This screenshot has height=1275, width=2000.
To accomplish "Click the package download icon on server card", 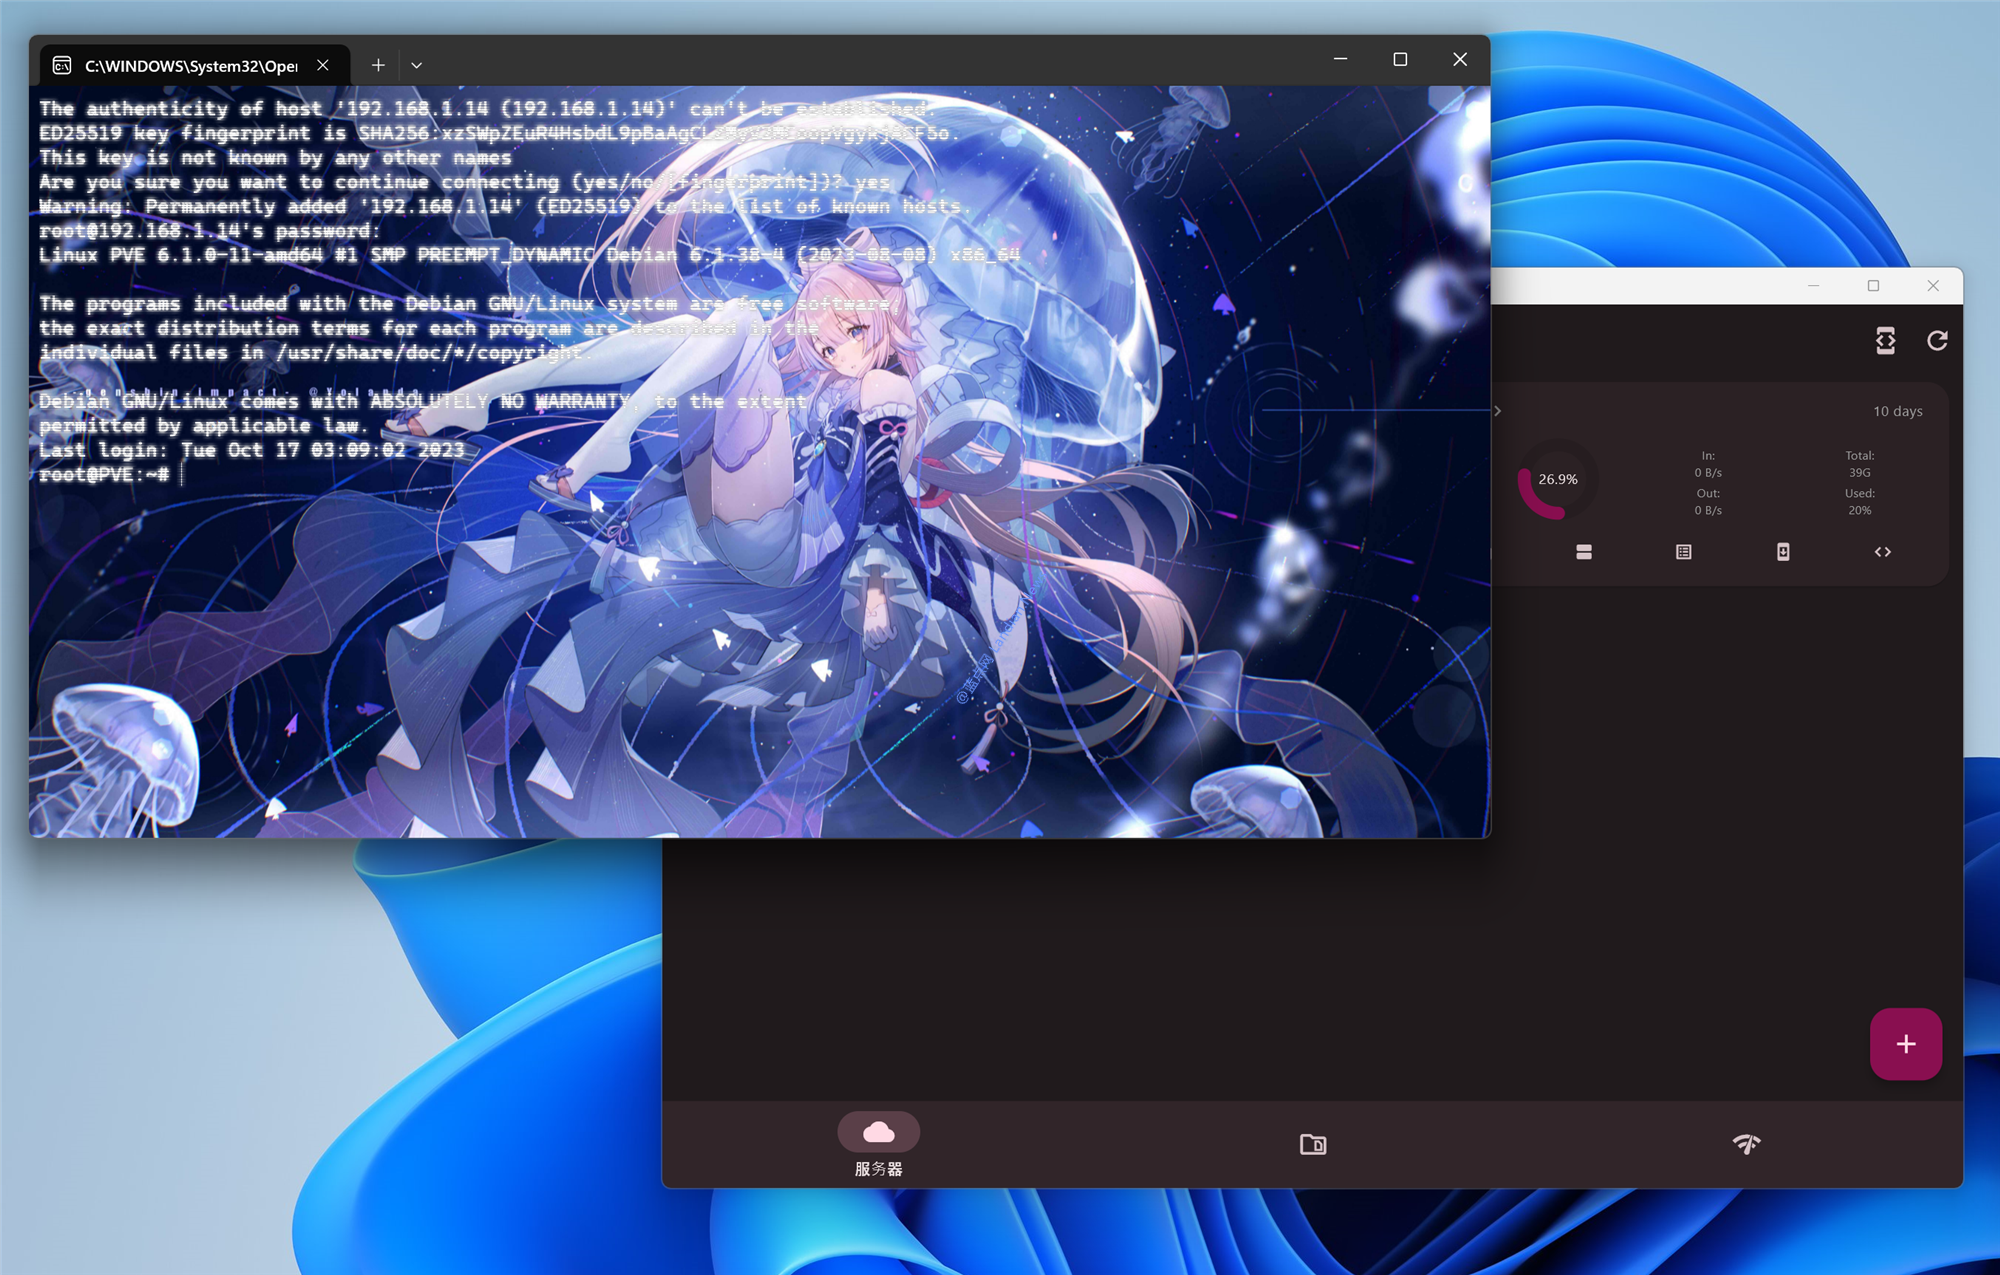I will click(x=1783, y=552).
